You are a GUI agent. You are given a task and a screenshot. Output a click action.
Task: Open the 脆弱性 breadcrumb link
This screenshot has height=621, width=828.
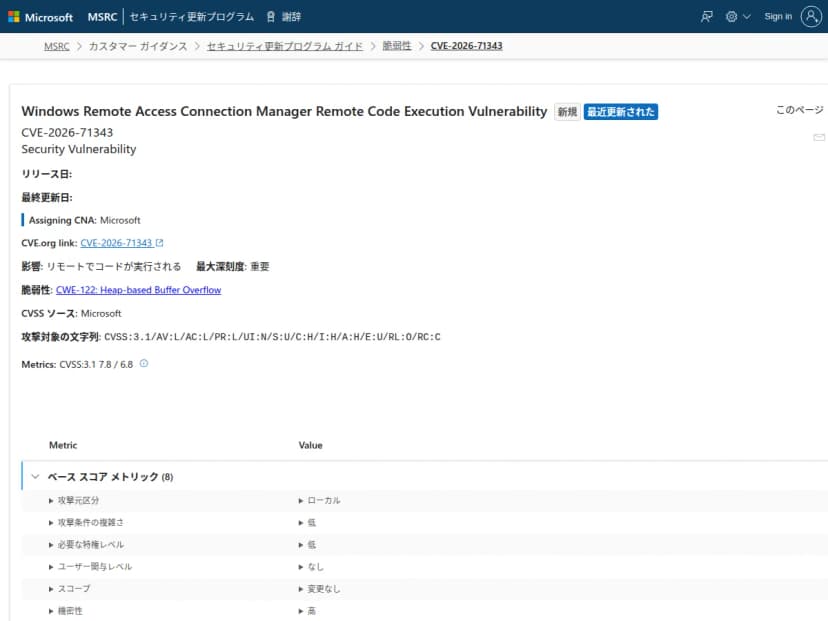tap(397, 46)
